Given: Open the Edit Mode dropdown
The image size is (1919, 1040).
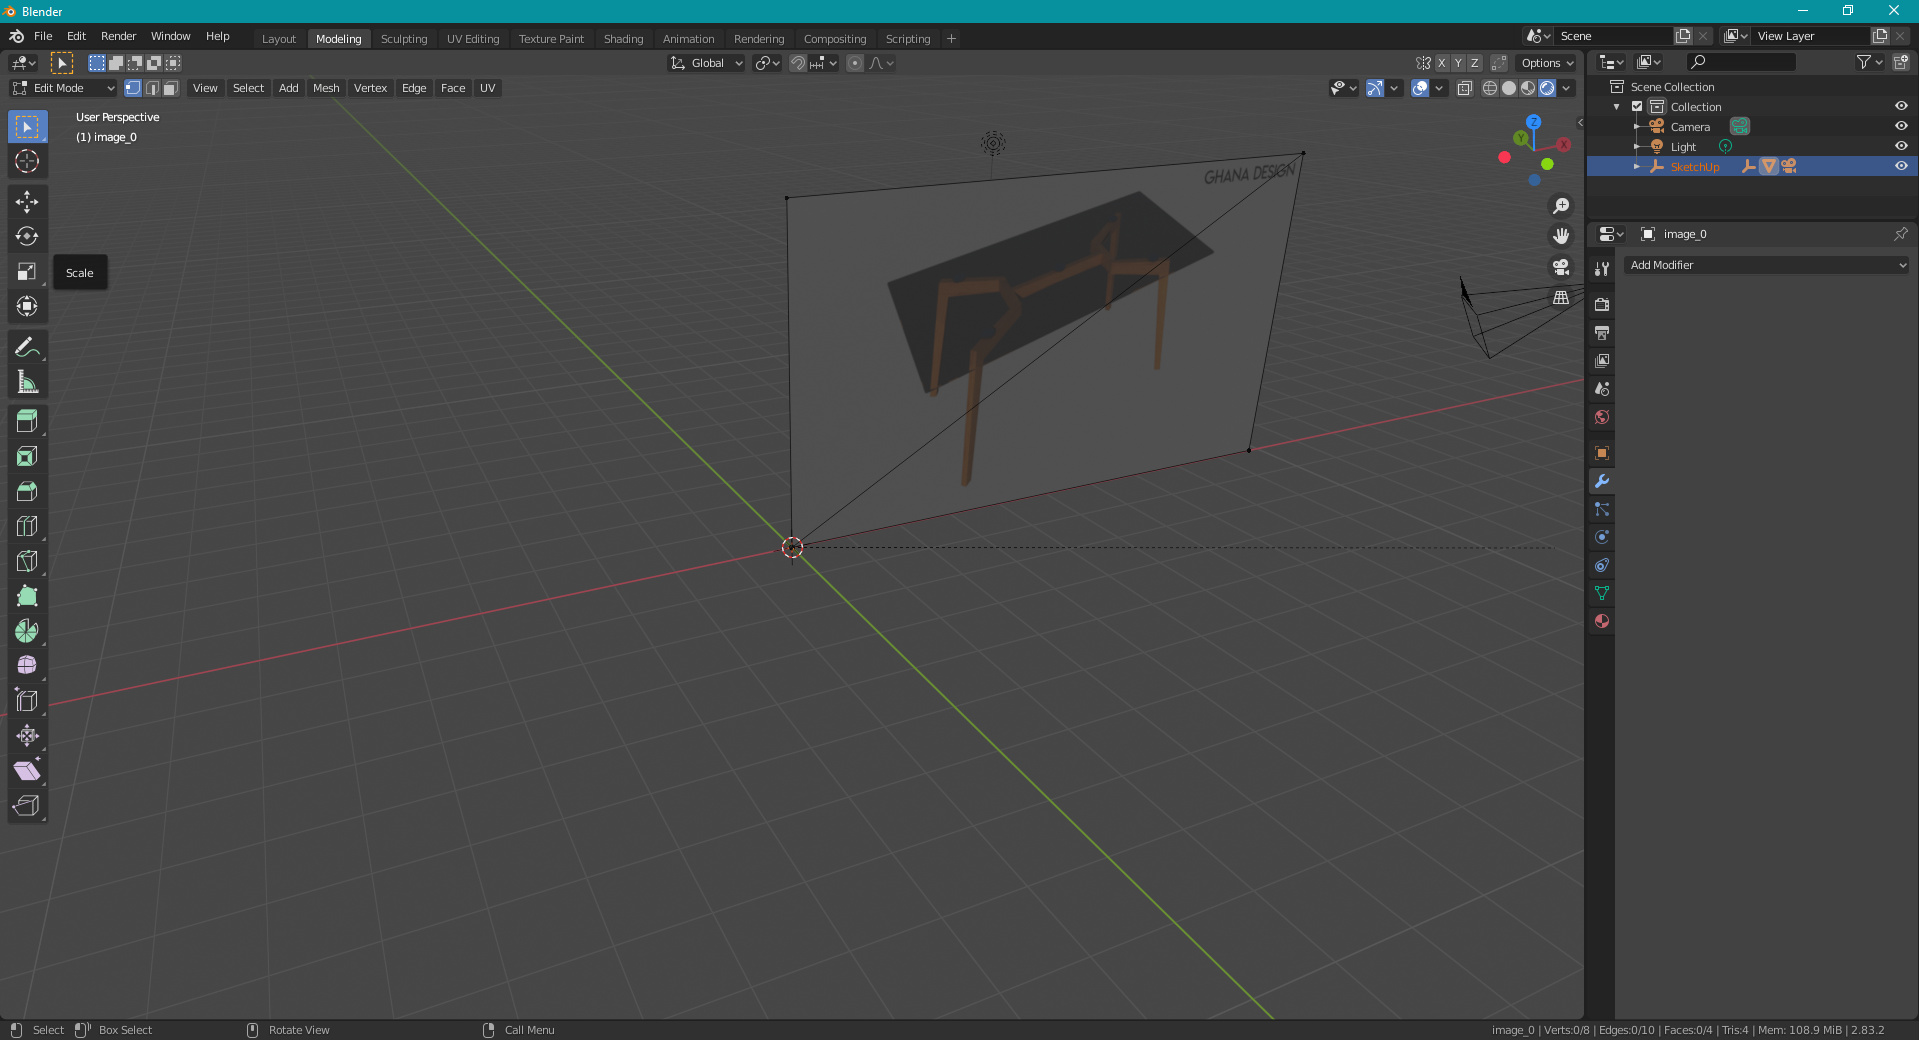Looking at the screenshot, I should click(62, 88).
